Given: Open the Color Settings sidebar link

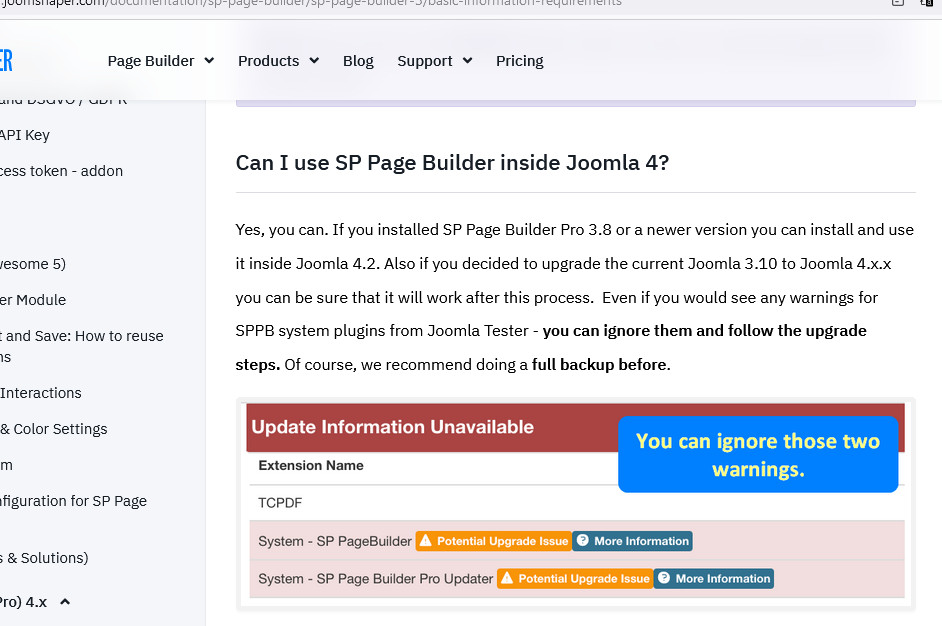Looking at the screenshot, I should pos(54,429).
